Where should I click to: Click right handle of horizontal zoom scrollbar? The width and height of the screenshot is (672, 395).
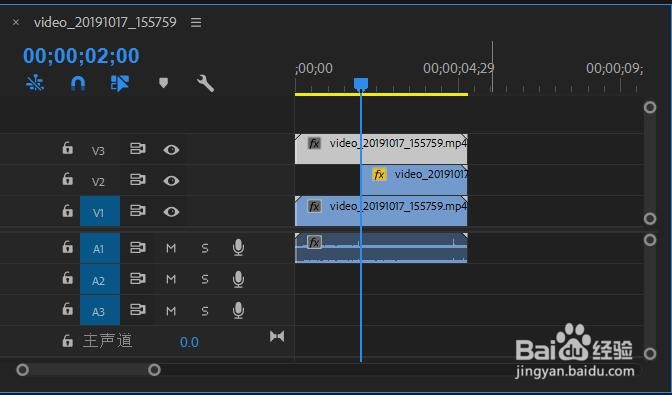click(x=154, y=369)
